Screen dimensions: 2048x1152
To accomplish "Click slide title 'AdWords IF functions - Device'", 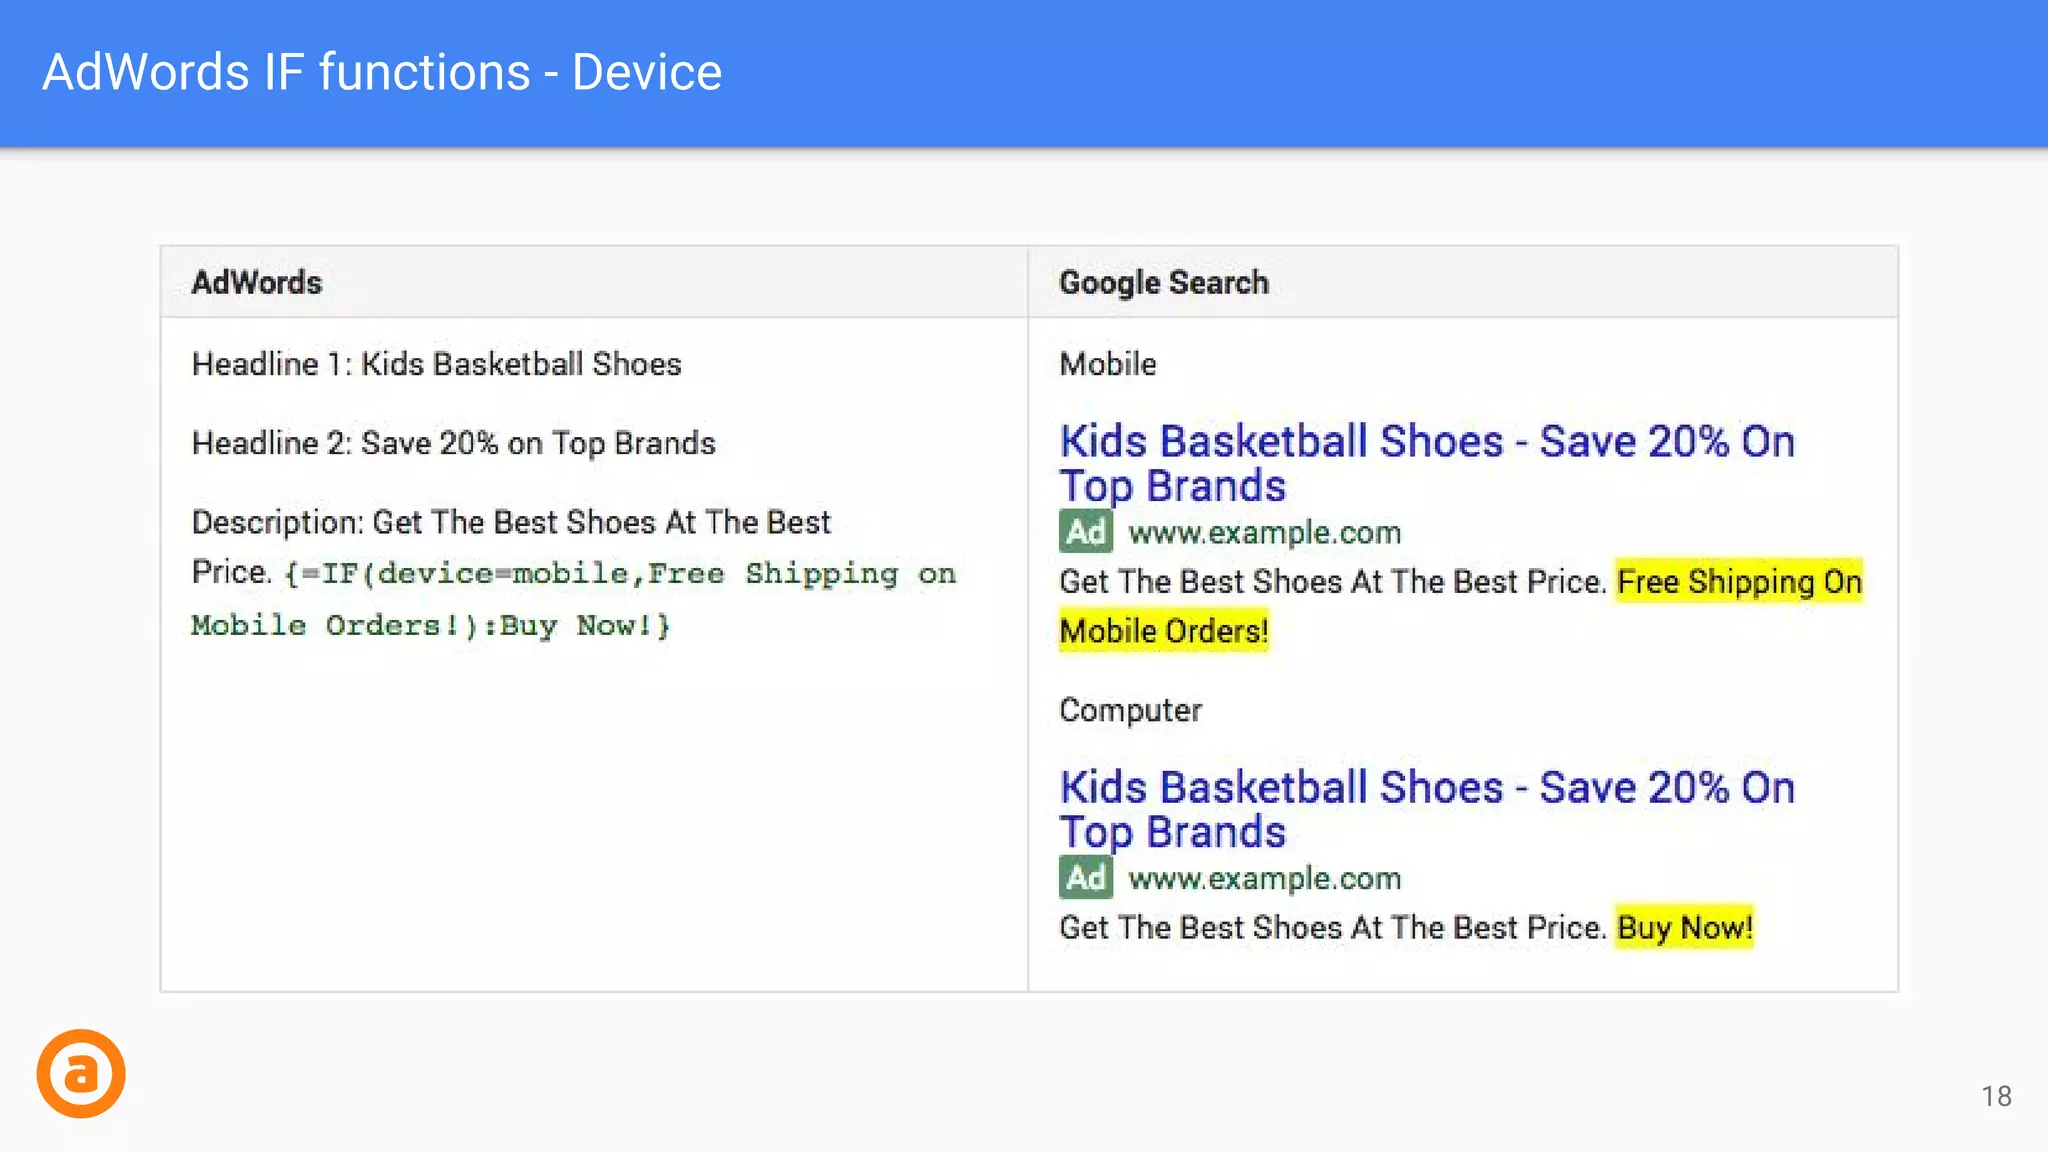I will click(382, 72).
